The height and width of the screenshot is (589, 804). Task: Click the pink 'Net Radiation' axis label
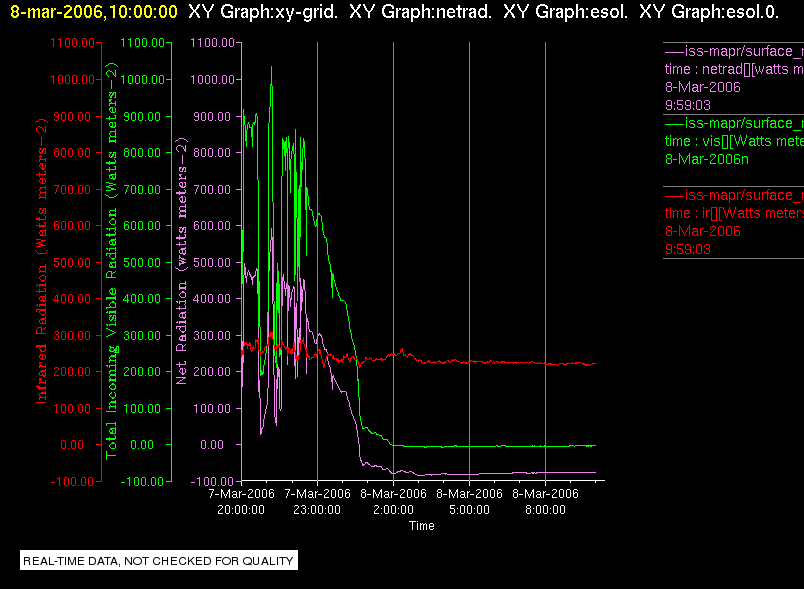click(182, 261)
